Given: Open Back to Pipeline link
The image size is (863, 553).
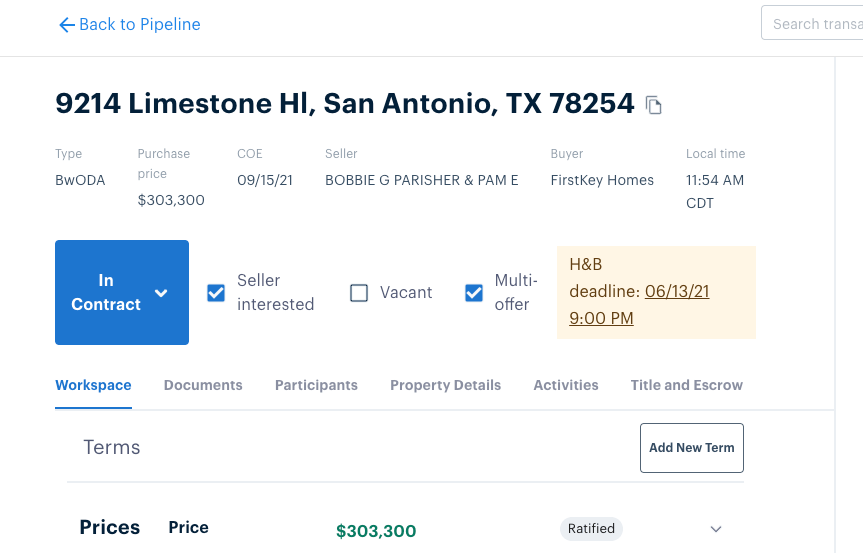Looking at the screenshot, I should click(x=129, y=24).
